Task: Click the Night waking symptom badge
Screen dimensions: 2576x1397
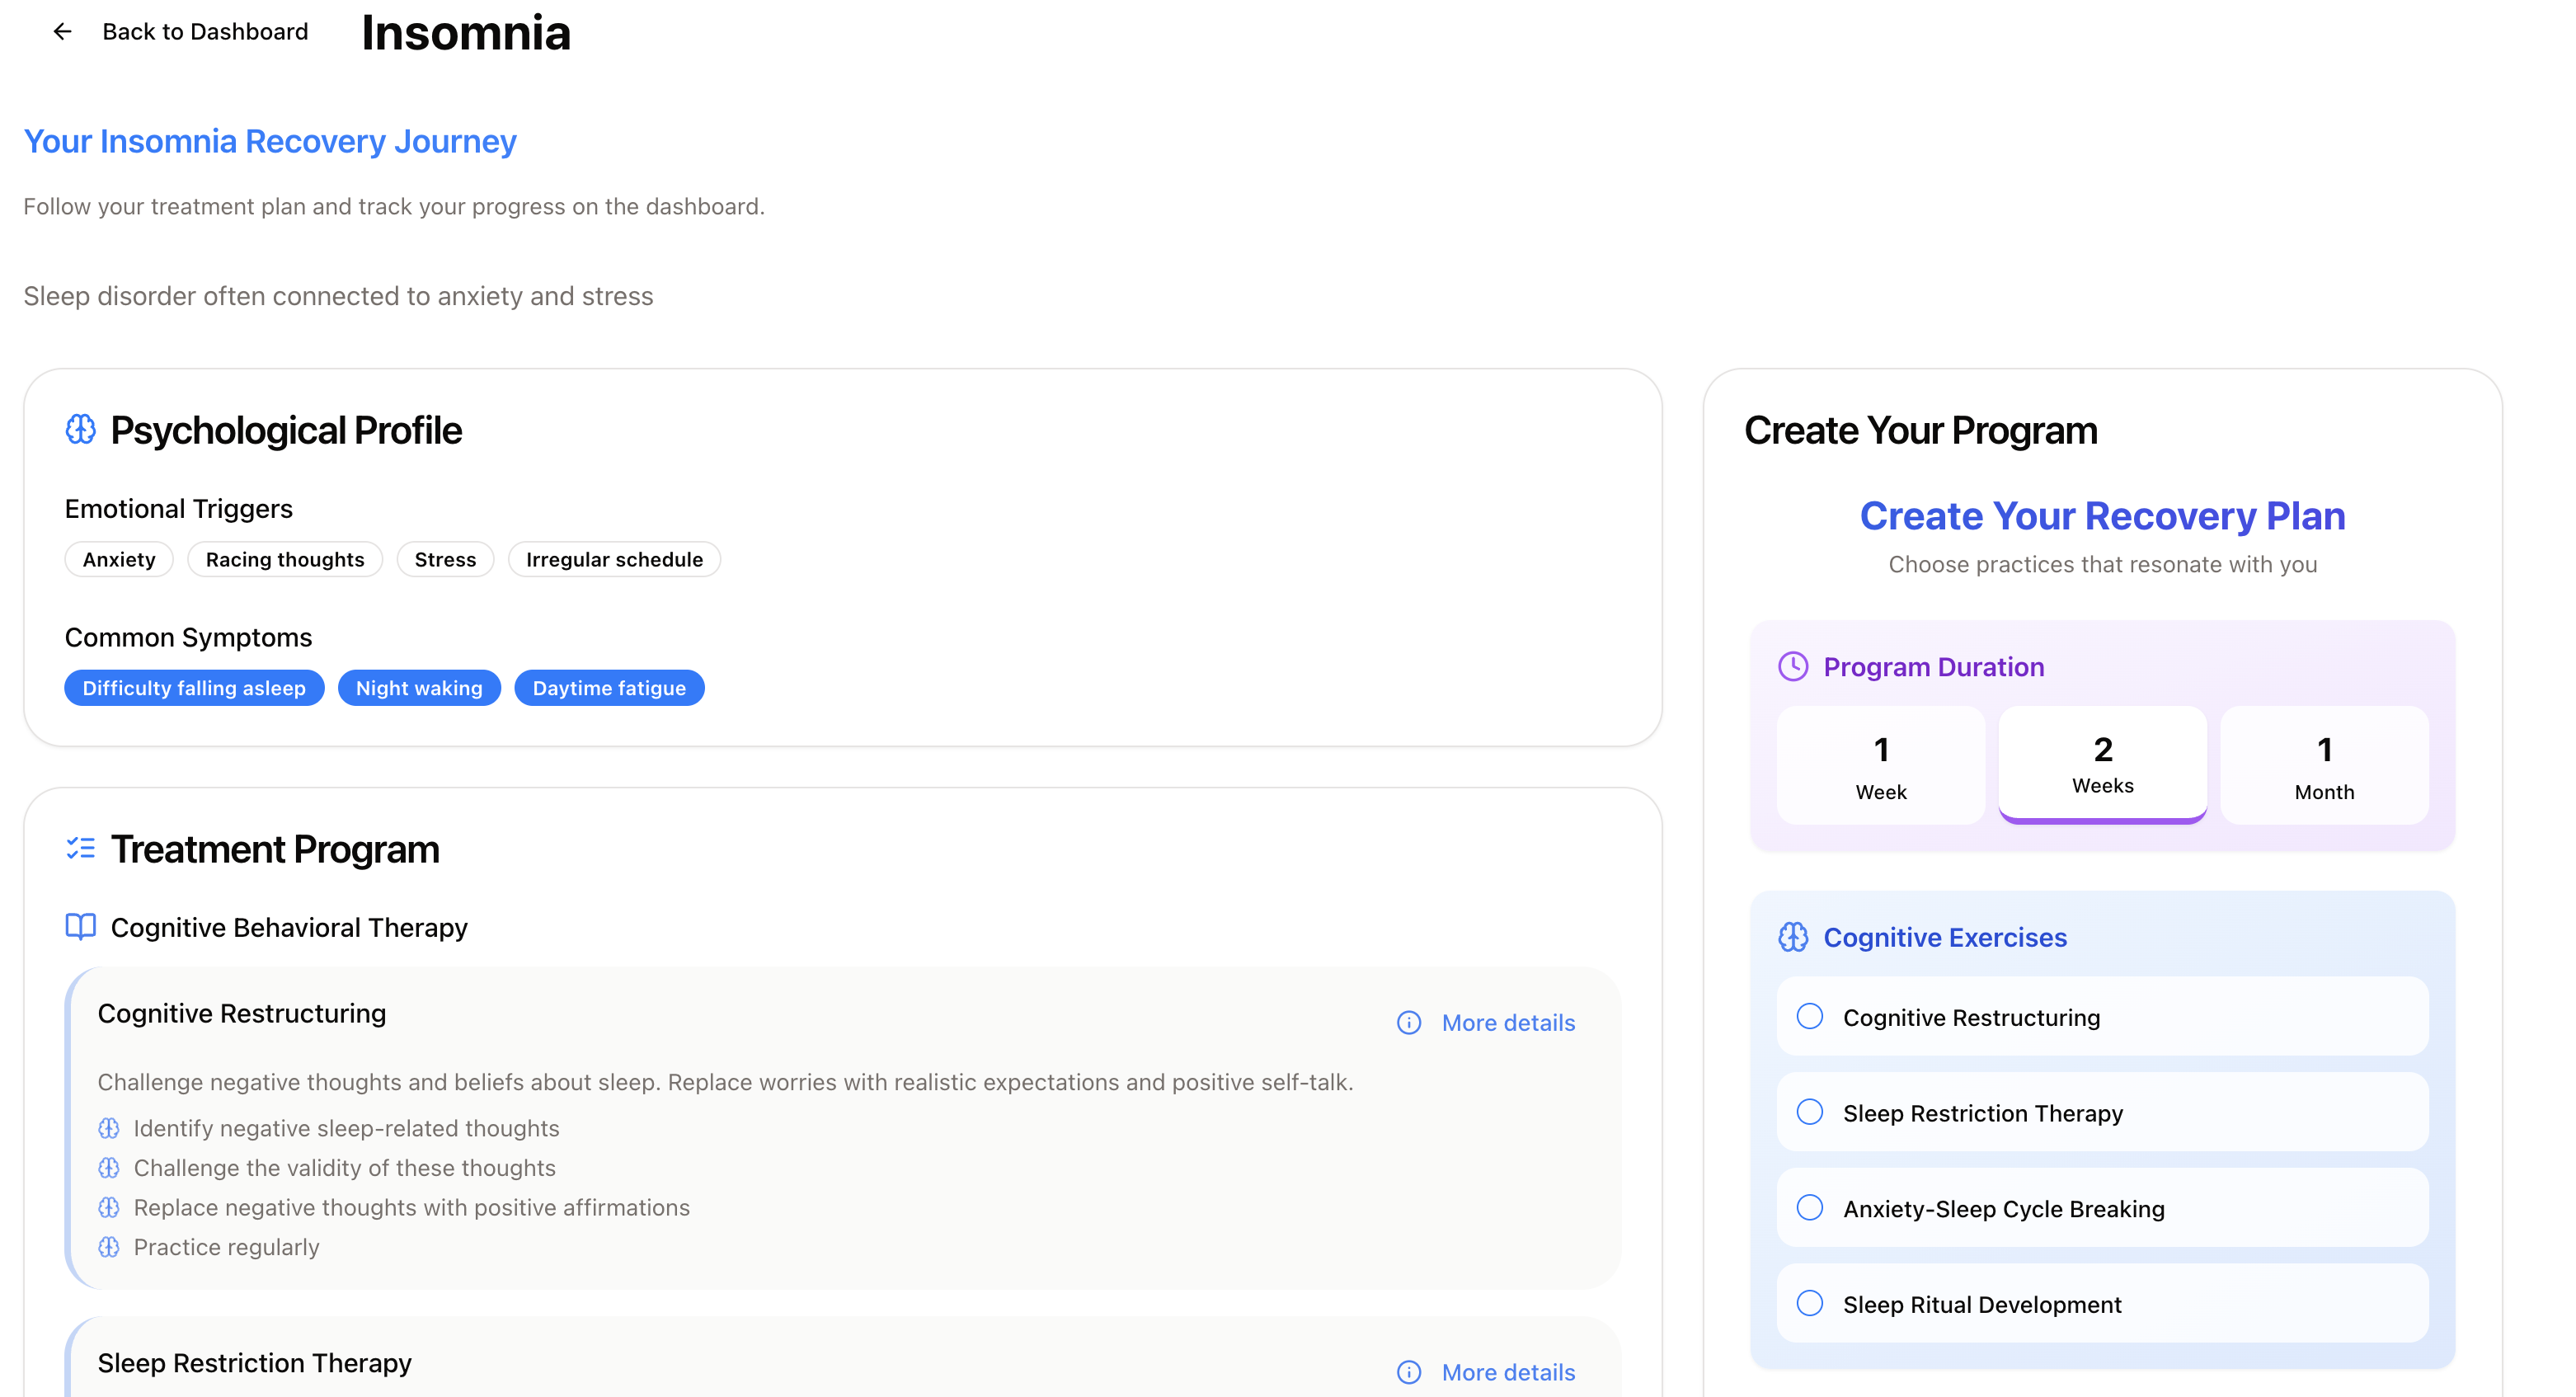Action: (x=419, y=688)
